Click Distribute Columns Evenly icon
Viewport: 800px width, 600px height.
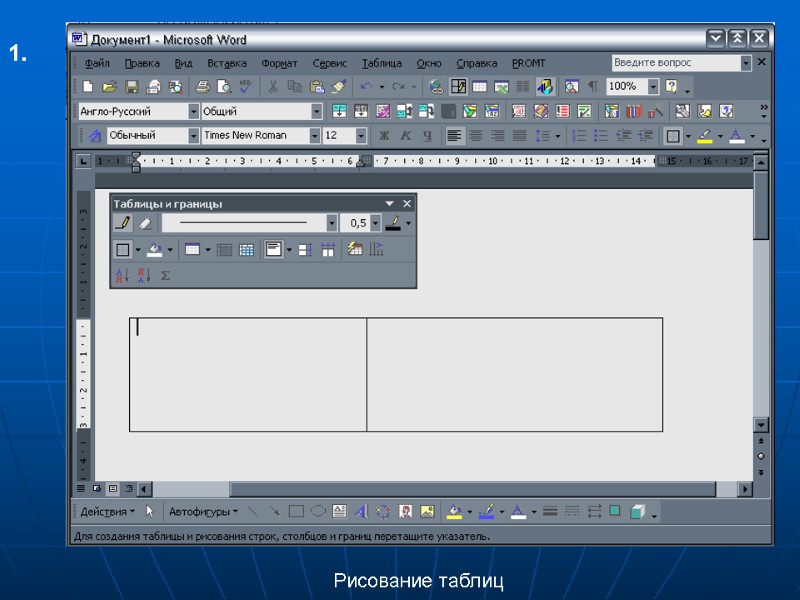(x=328, y=249)
